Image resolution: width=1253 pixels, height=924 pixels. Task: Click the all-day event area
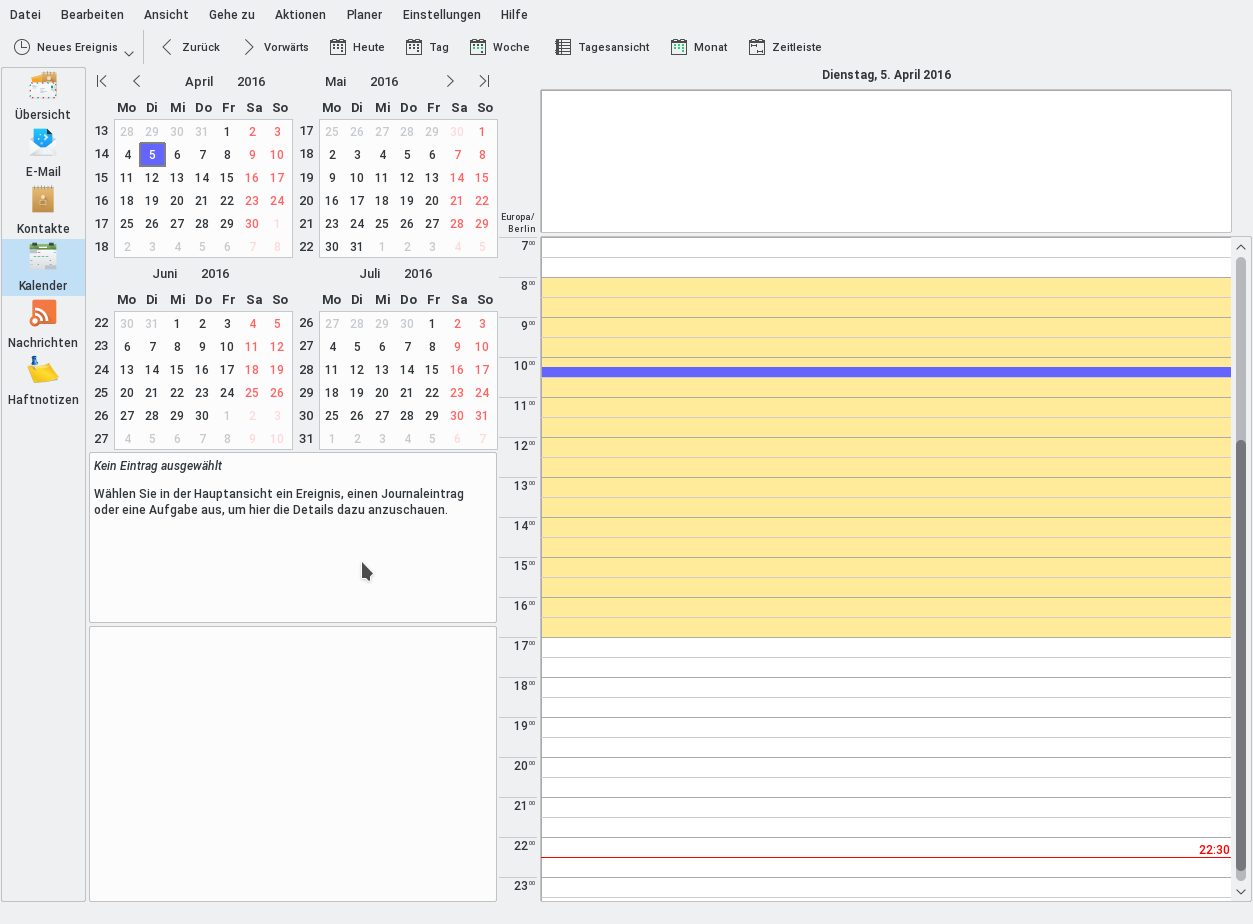click(x=886, y=161)
